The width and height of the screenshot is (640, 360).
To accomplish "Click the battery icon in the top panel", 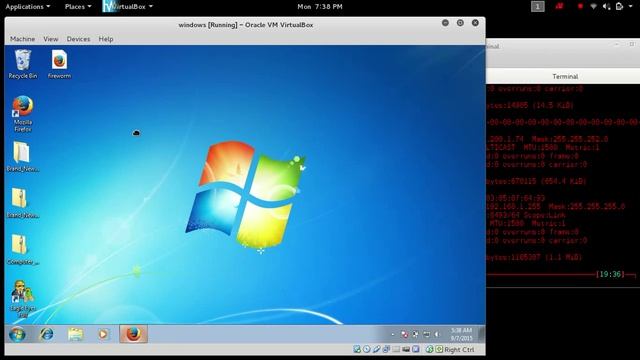I will point(619,6).
